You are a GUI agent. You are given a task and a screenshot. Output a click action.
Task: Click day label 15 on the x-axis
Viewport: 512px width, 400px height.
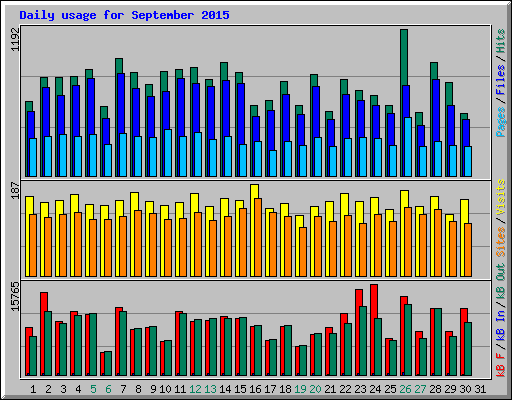[x=240, y=389]
